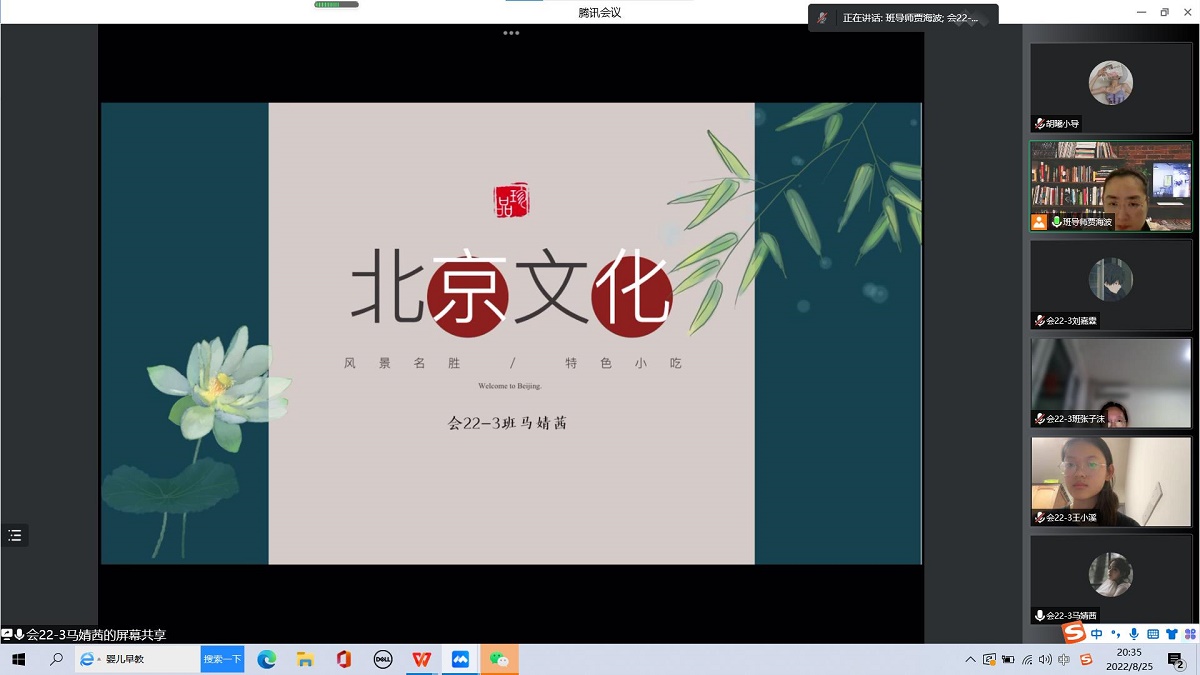Viewport: 1200px width, 675px height.
Task: Click the orange host icon beside 班导师贾海波
Action: click(x=1039, y=222)
